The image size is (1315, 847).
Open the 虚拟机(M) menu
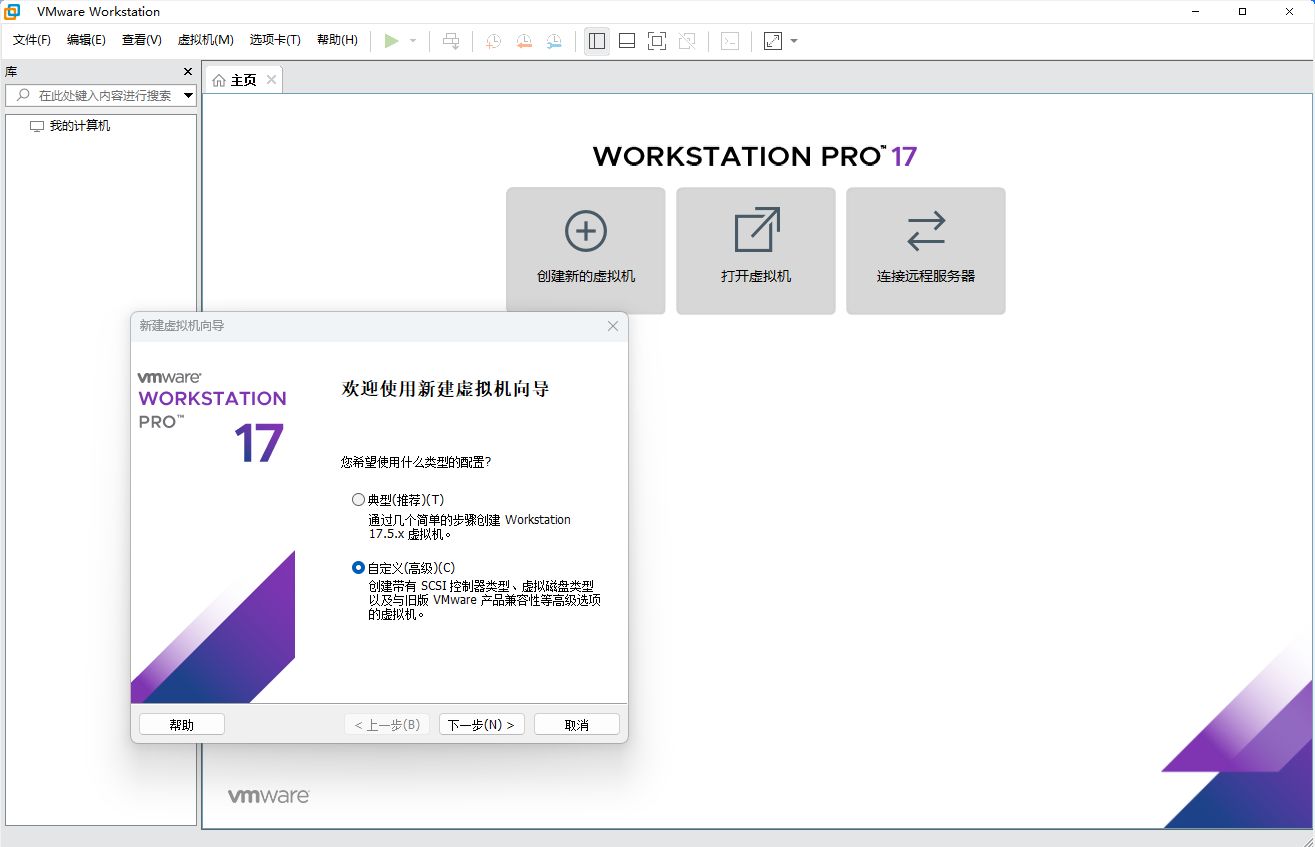205,40
